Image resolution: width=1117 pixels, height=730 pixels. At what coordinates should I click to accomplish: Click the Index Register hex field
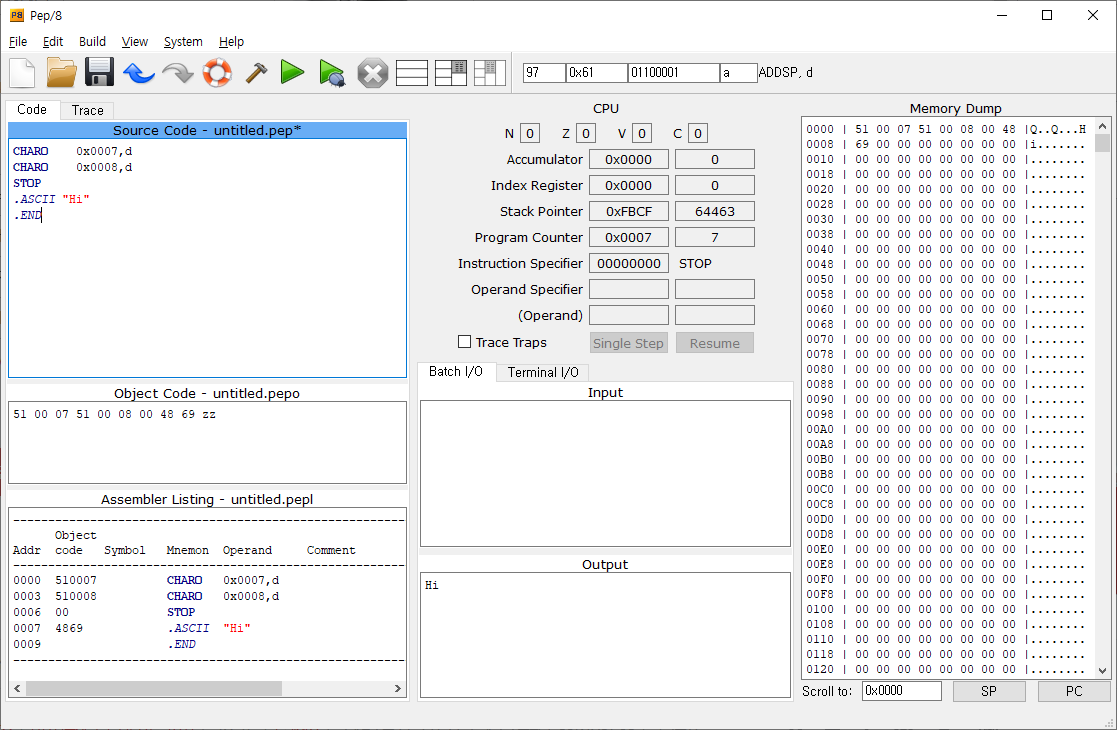[628, 185]
